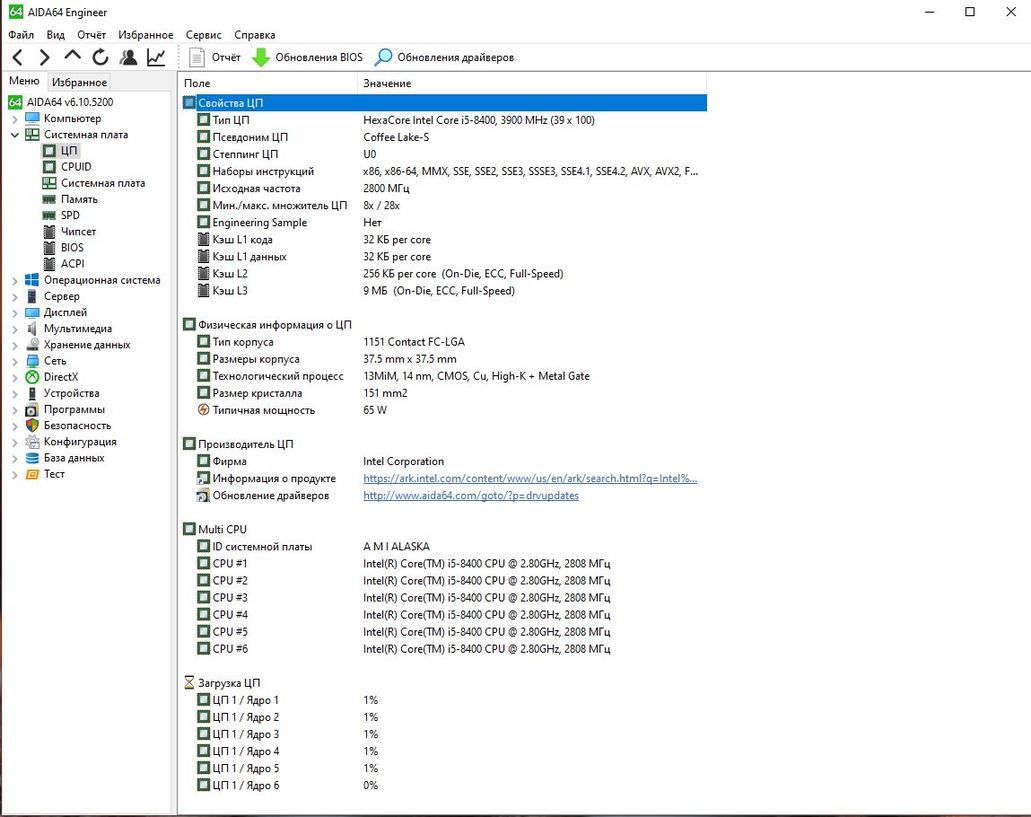
Task: Expand the Компьютер node chevron
Action: [x=14, y=119]
